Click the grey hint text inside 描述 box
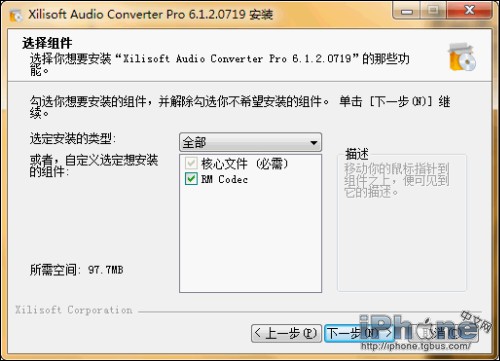 (x=397, y=180)
